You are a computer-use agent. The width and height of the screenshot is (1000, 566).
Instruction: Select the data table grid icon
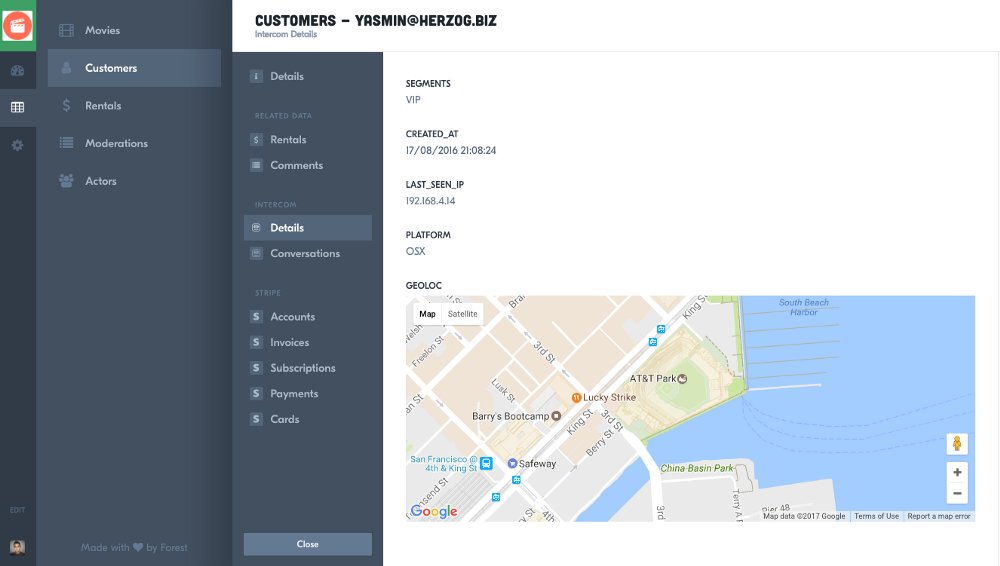tap(17, 107)
